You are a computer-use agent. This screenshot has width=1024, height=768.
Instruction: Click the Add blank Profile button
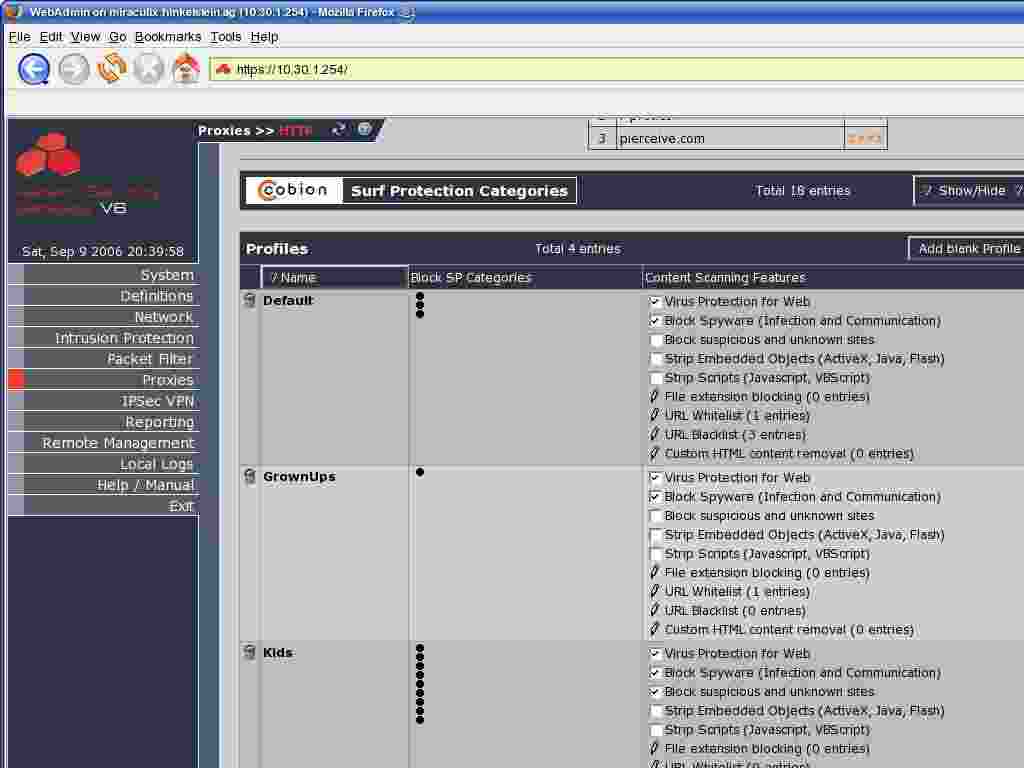968,249
